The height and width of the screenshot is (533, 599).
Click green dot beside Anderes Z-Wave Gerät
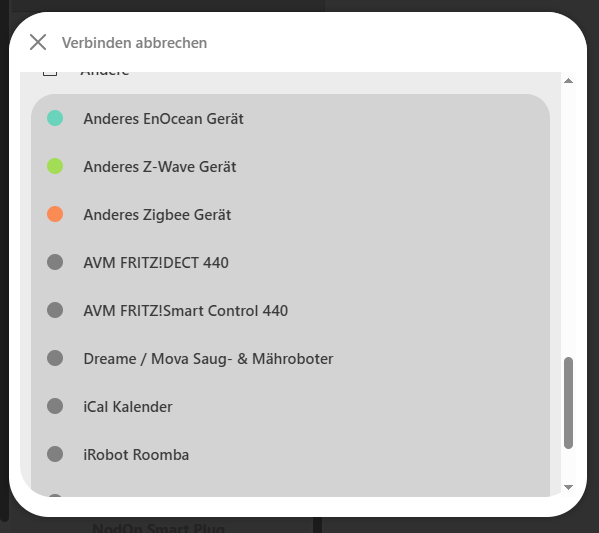tap(55, 166)
